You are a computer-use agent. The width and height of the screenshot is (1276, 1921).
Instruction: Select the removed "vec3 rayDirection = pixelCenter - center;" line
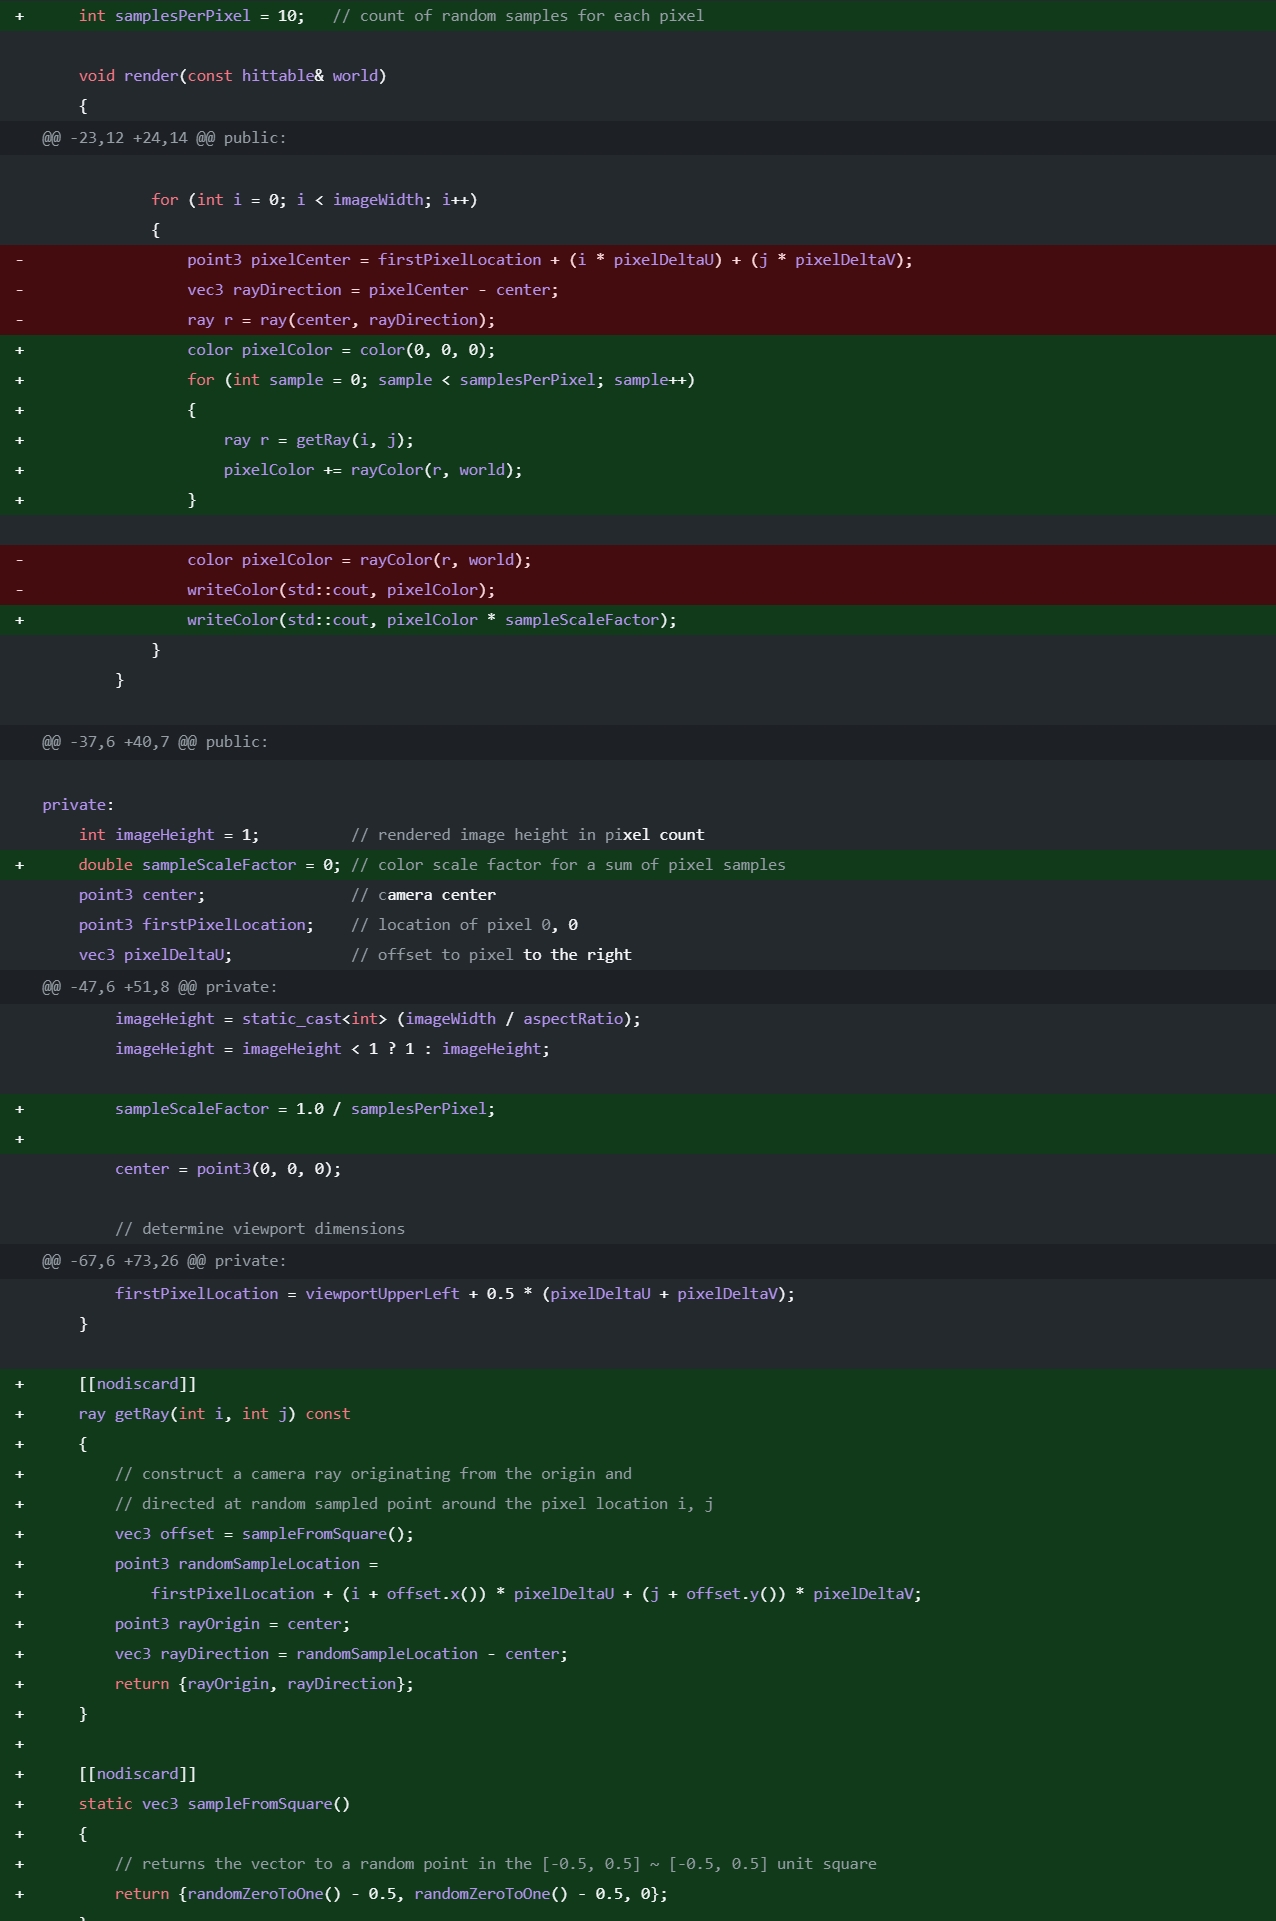click(x=638, y=290)
